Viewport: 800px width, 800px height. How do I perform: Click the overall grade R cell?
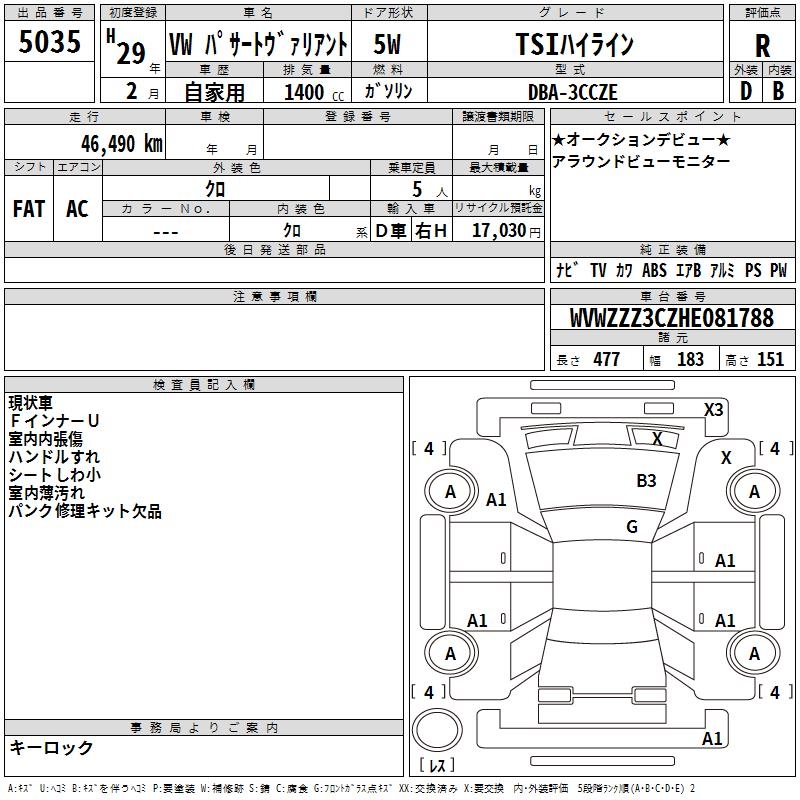click(x=762, y=45)
